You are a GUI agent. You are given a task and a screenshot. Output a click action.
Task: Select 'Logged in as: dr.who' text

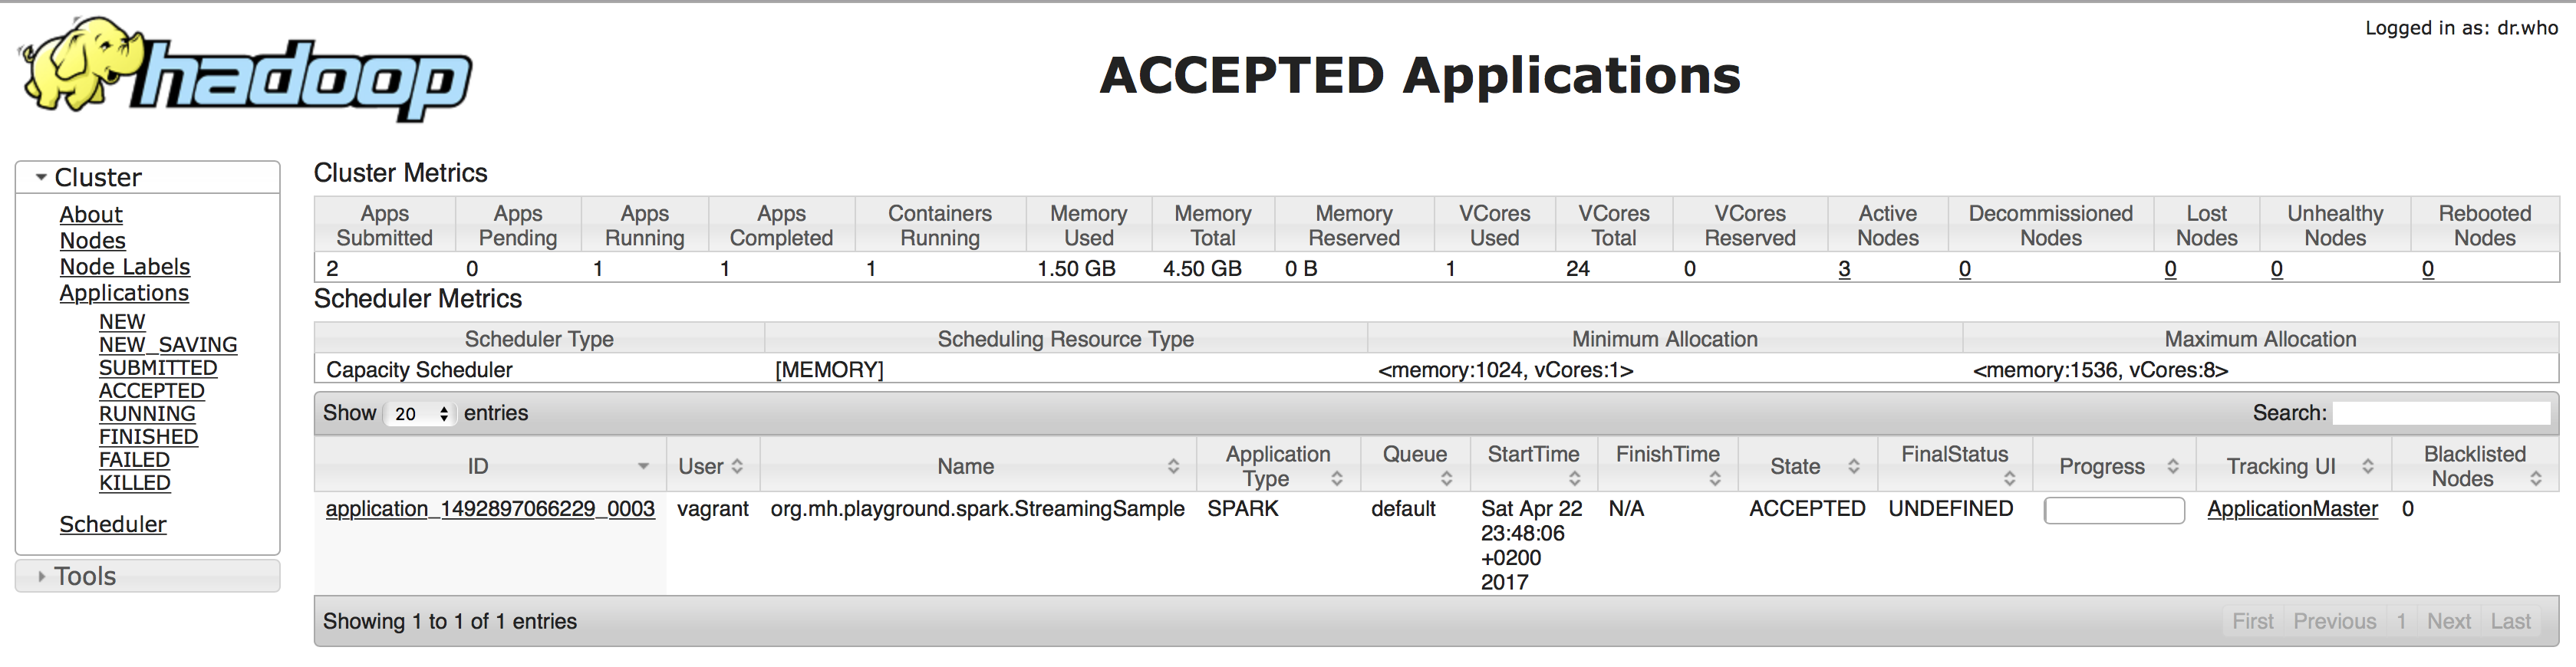click(2461, 28)
